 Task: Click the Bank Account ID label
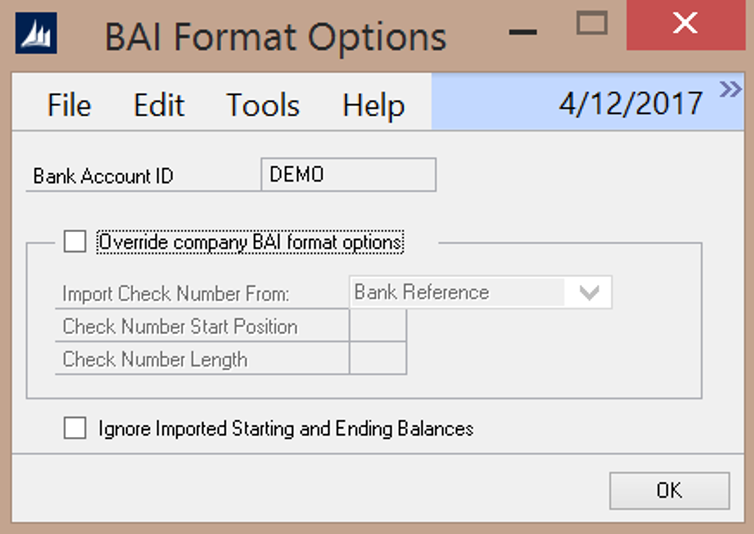(x=103, y=176)
